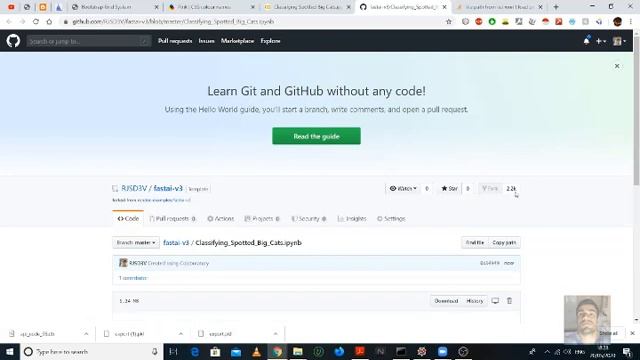Click the browser back arrow
This screenshot has height=360, width=640.
tap(9, 22)
